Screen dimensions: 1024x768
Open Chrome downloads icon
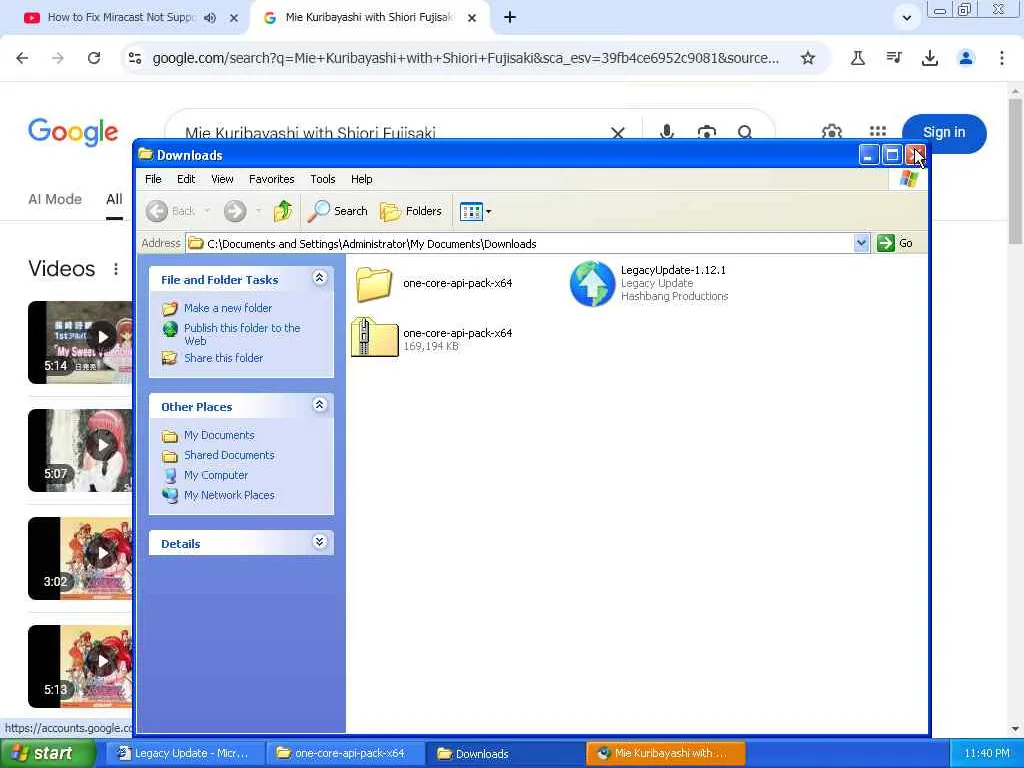pyautogui.click(x=930, y=58)
